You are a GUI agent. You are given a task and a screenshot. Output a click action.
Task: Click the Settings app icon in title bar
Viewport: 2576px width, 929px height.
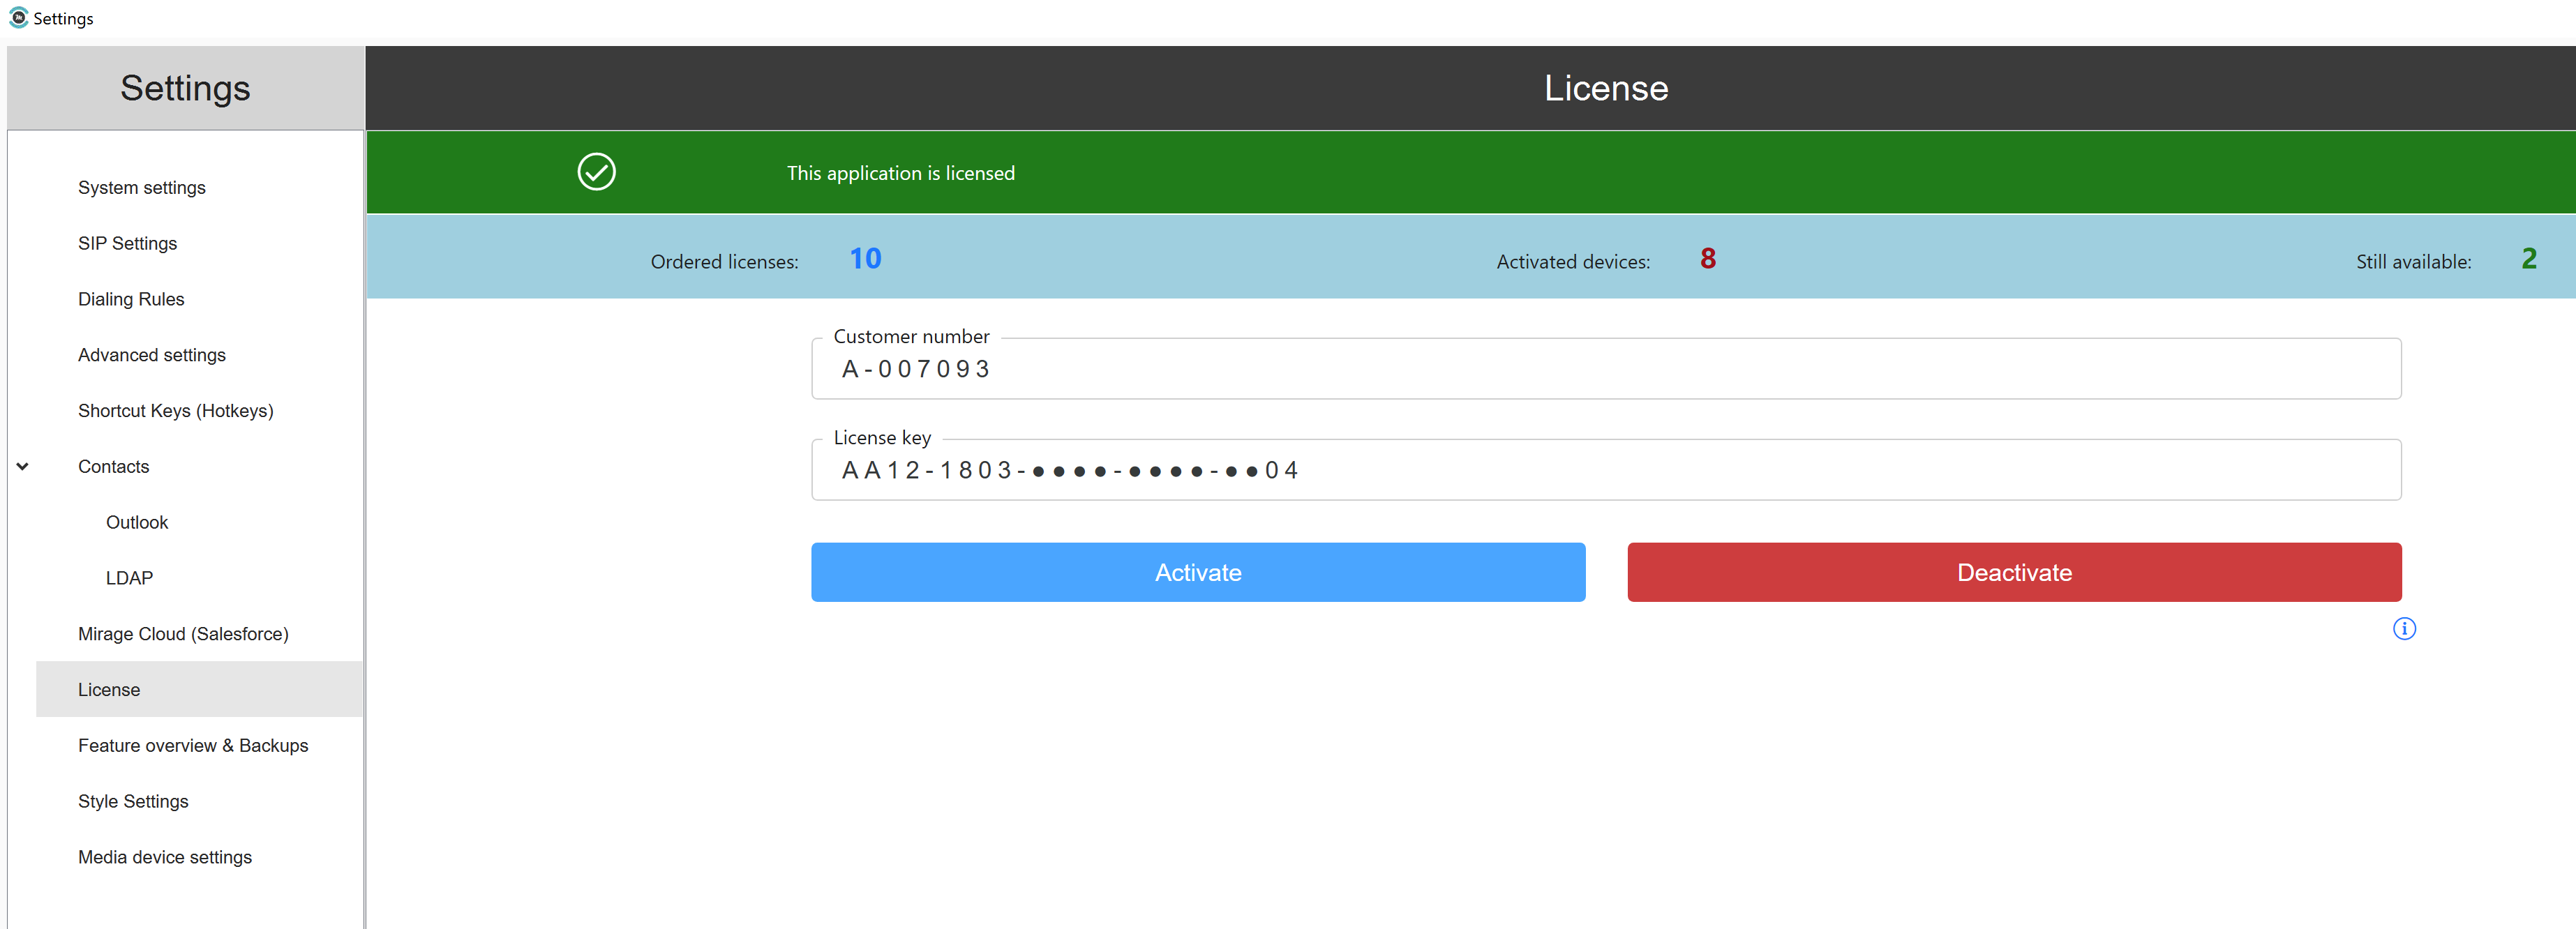(x=18, y=18)
